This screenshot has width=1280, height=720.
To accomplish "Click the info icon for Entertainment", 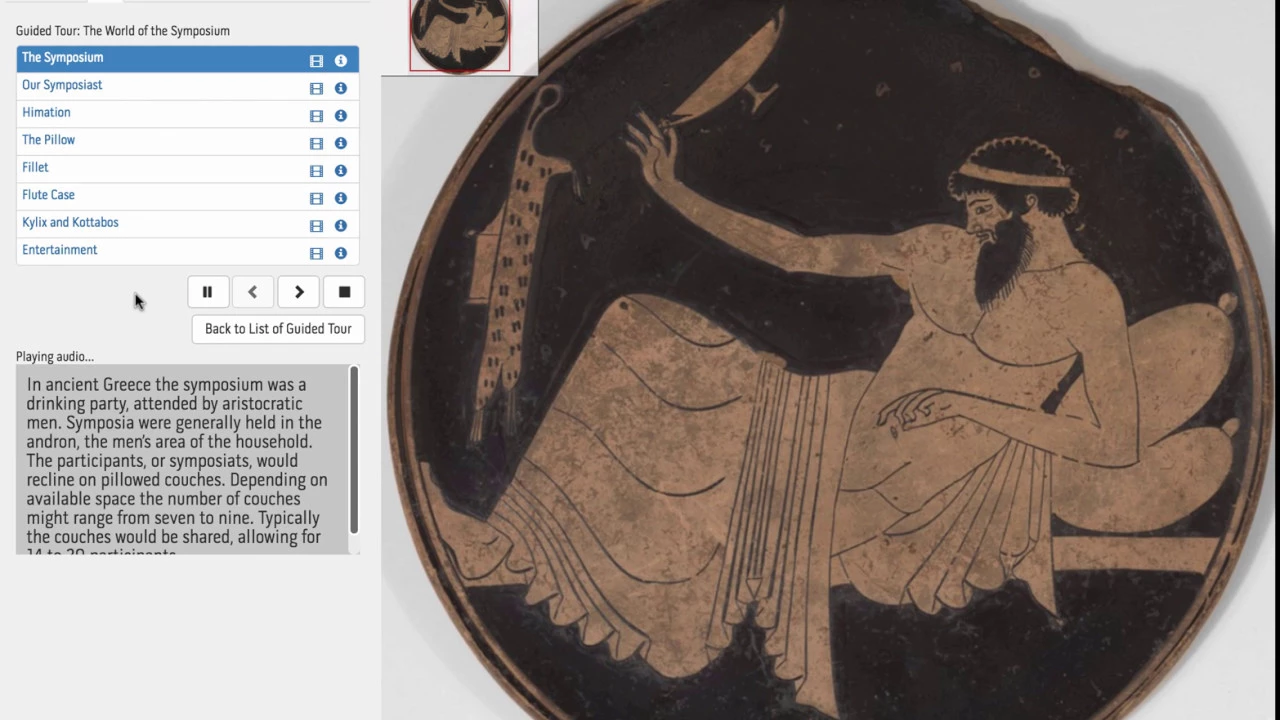I will [341, 253].
